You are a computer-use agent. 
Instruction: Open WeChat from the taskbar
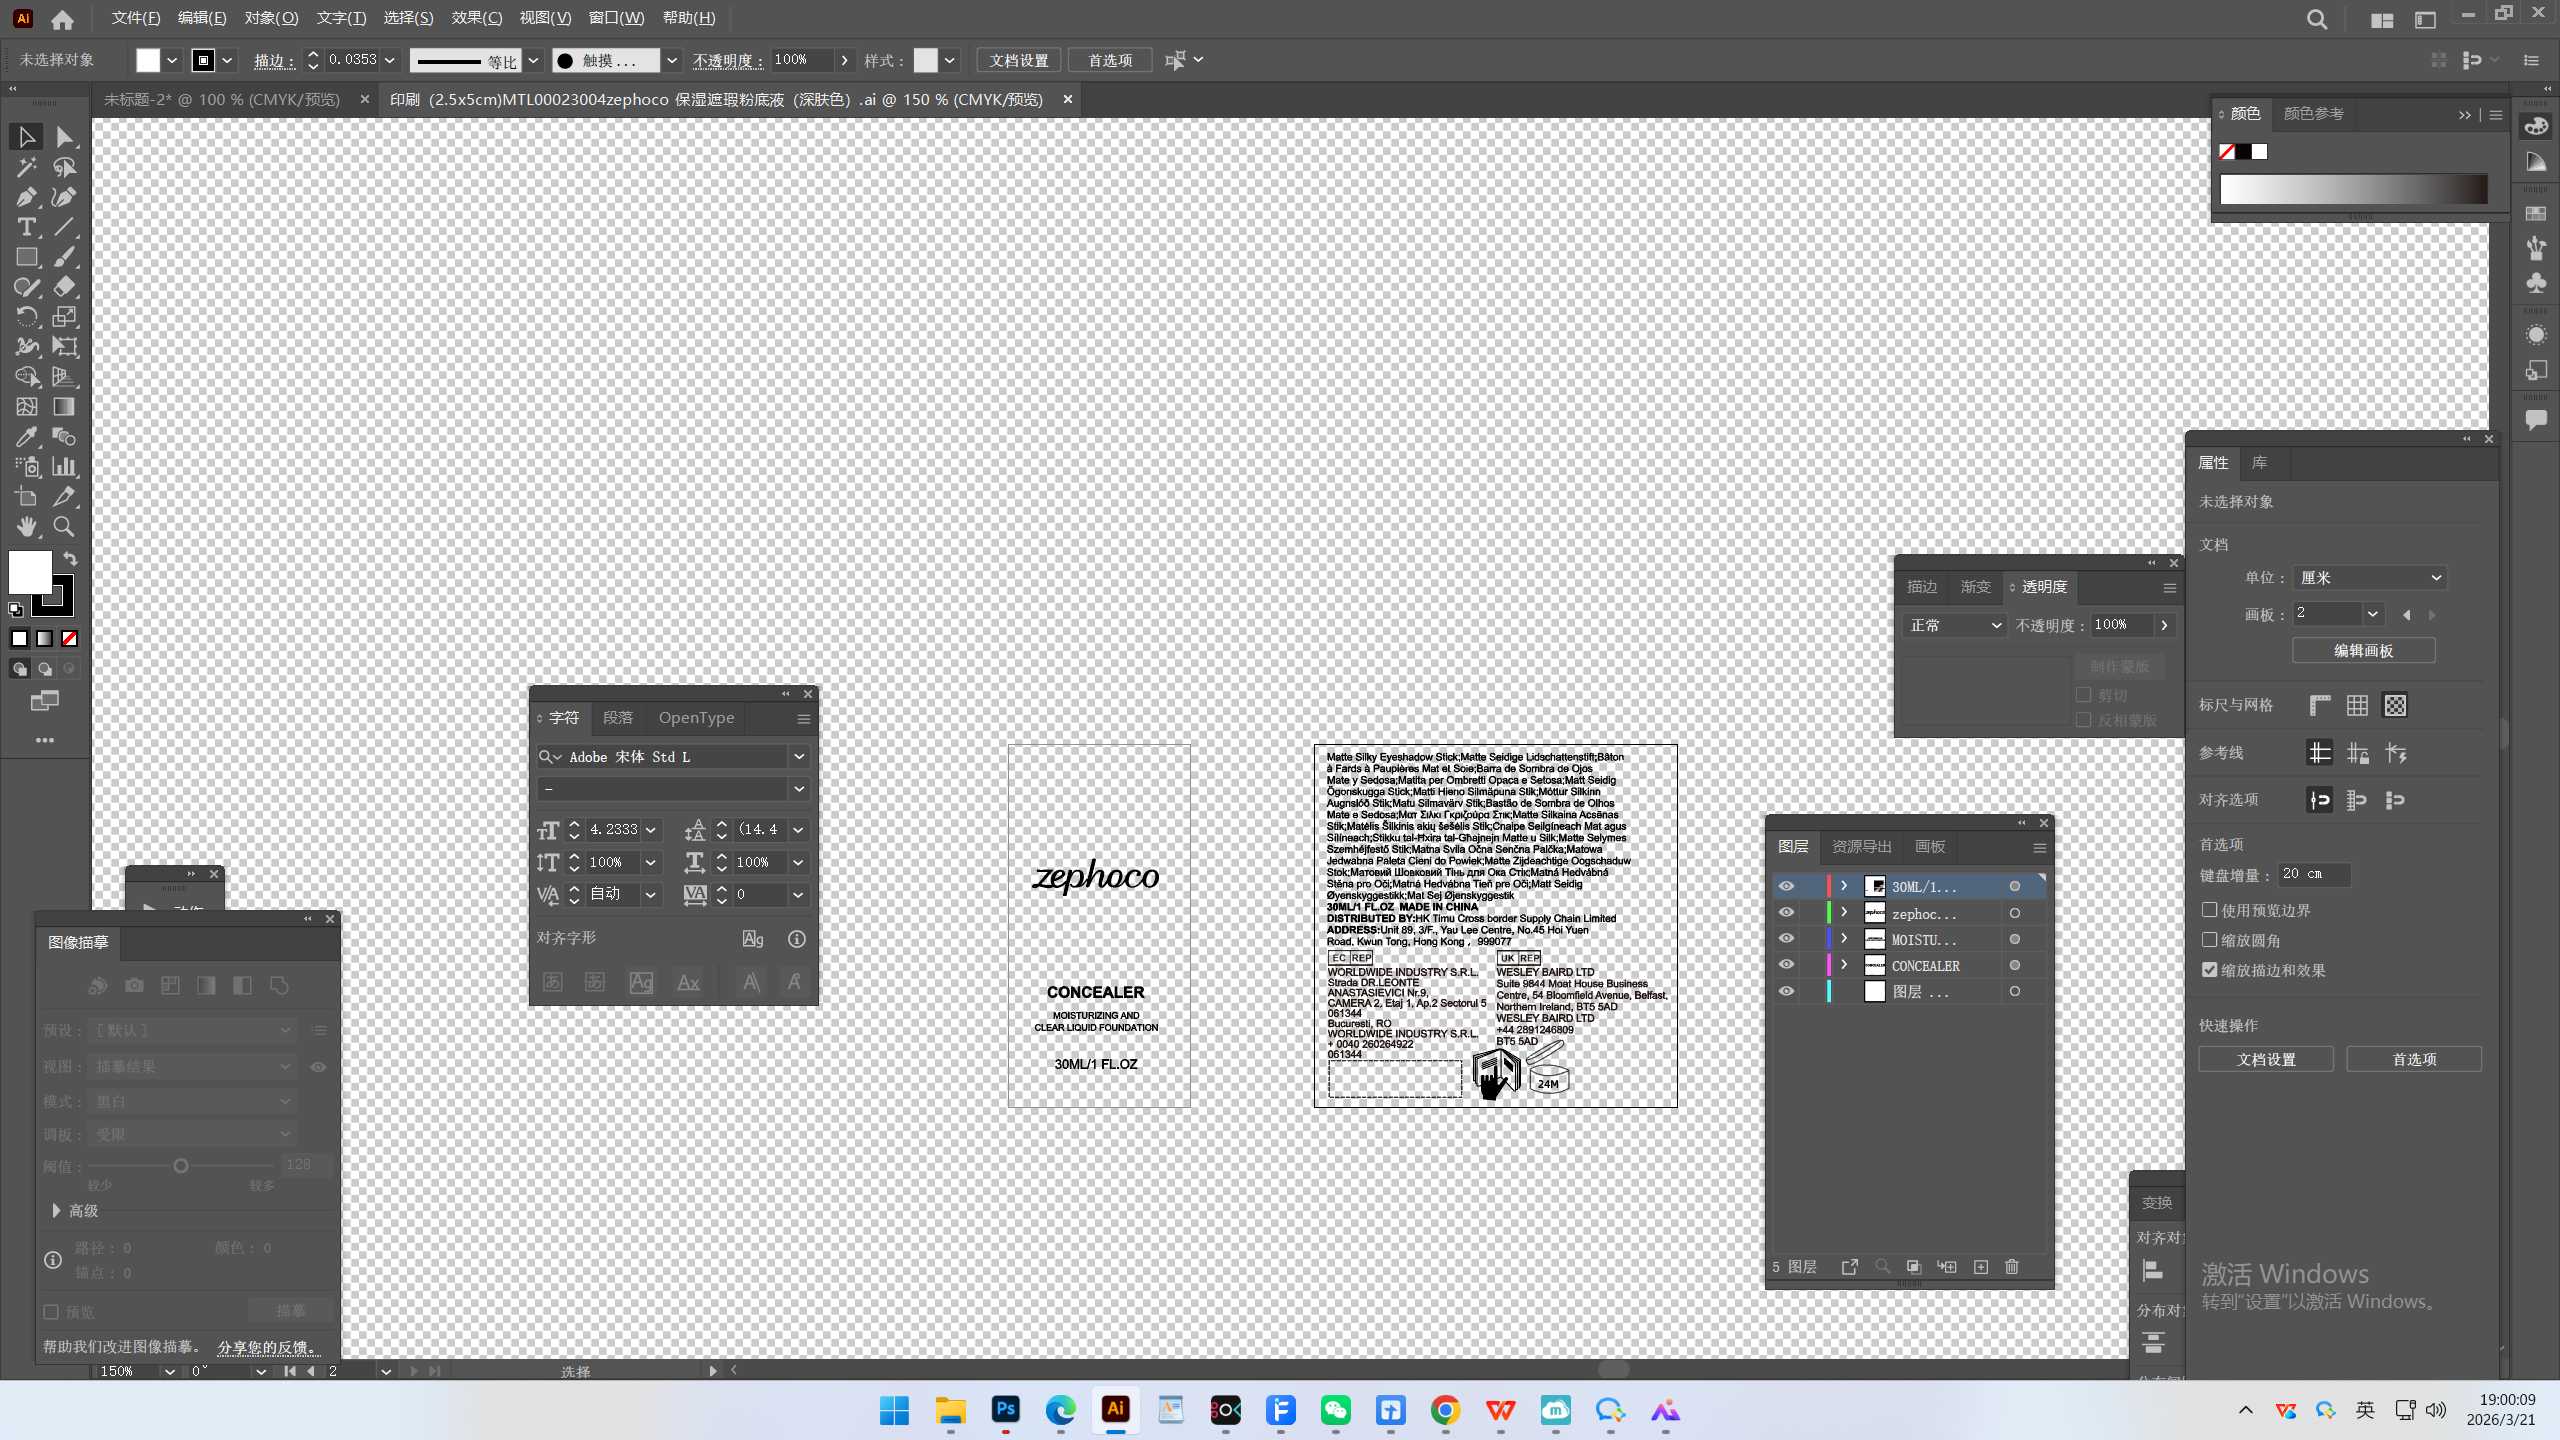[x=1336, y=1410]
